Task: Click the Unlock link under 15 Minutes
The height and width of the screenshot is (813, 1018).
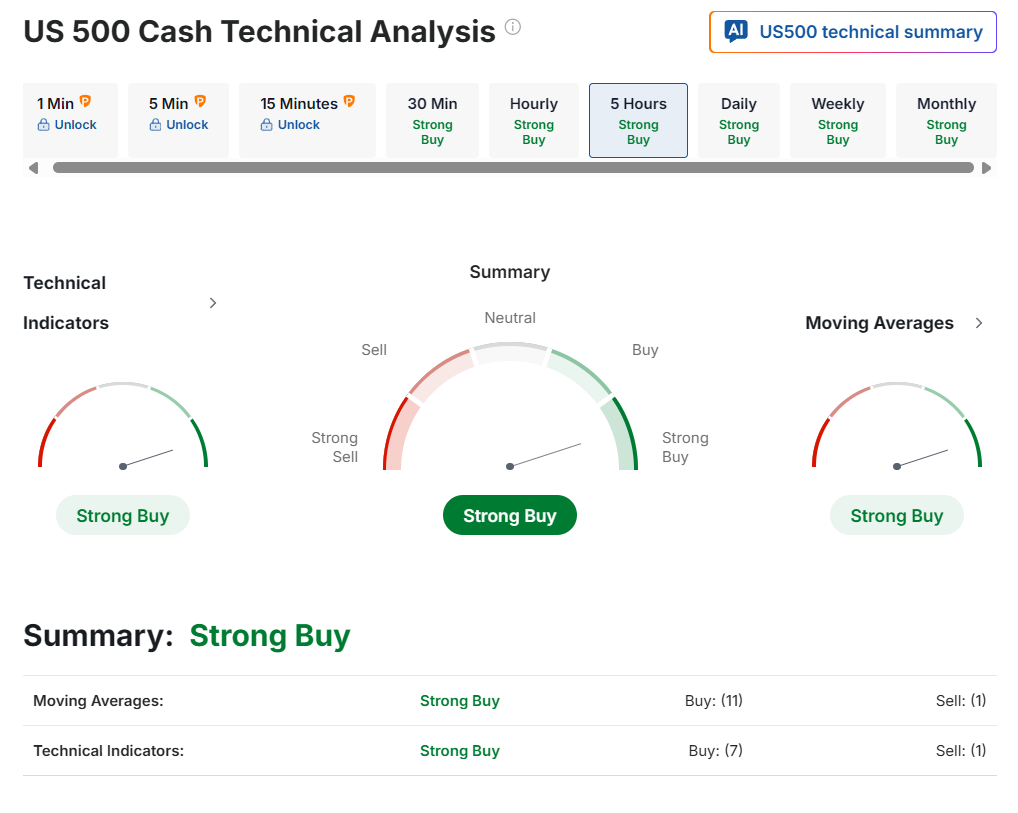Action: pyautogui.click(x=299, y=125)
